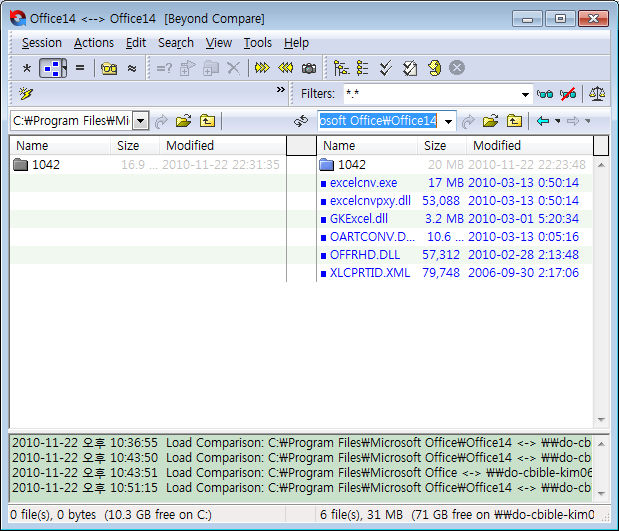Screen dimensions: 619x531
Task: Toggle the Show Differences filter button
Action: (x=53, y=68)
